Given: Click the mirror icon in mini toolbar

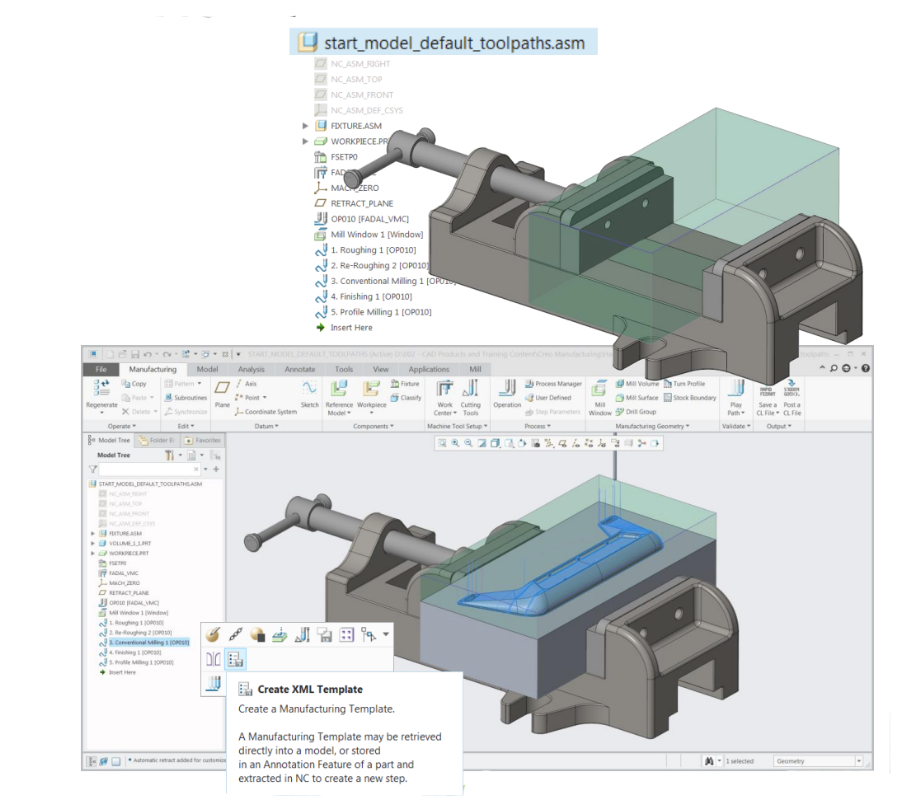Looking at the screenshot, I should (213, 659).
